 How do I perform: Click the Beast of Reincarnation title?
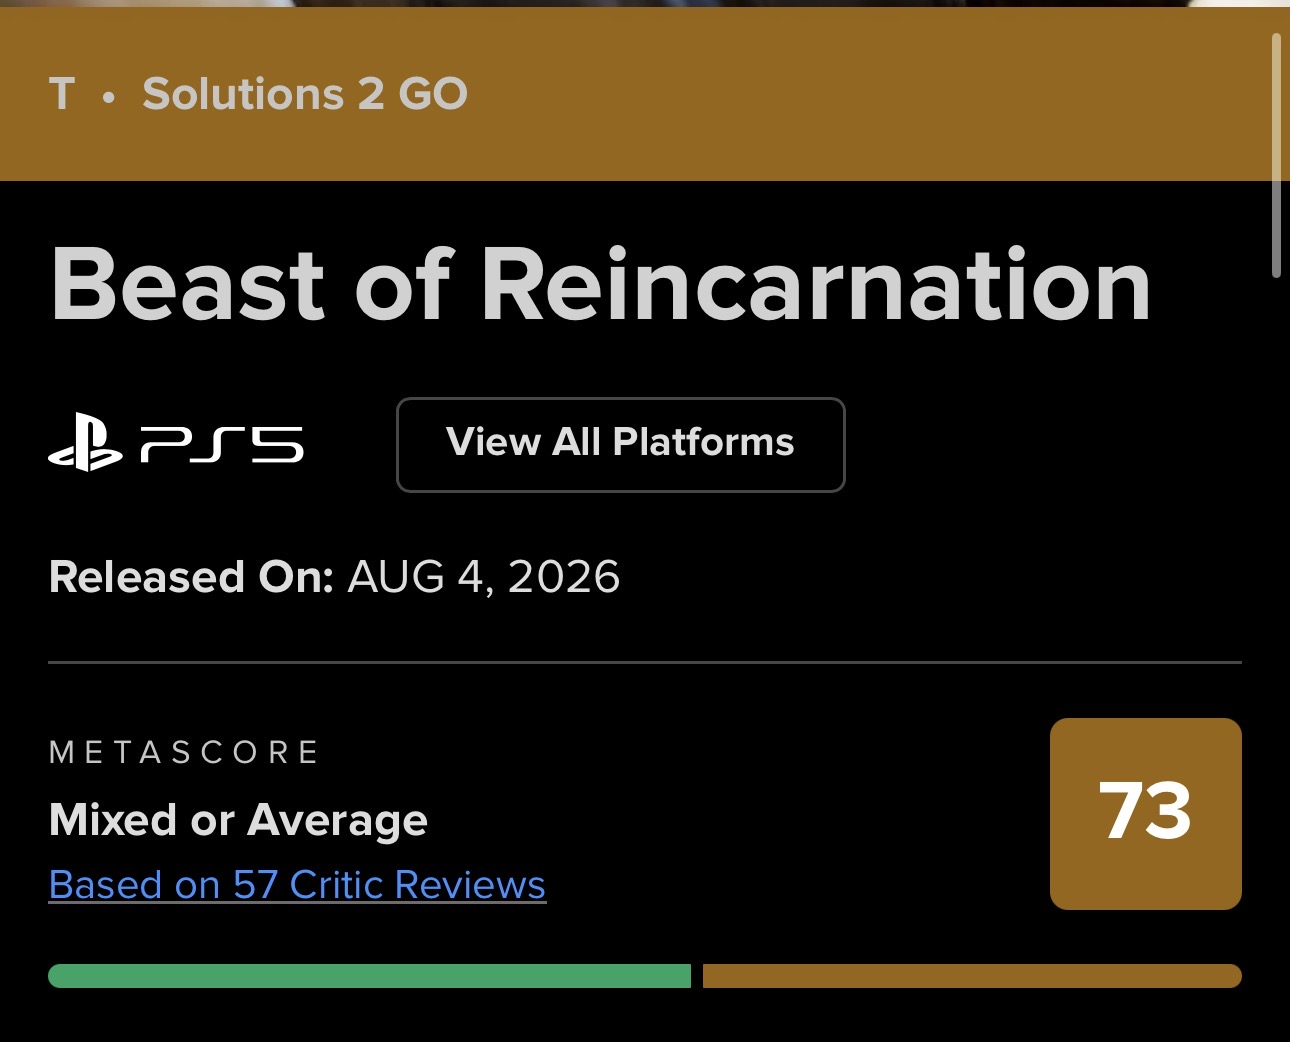pyautogui.click(x=601, y=286)
